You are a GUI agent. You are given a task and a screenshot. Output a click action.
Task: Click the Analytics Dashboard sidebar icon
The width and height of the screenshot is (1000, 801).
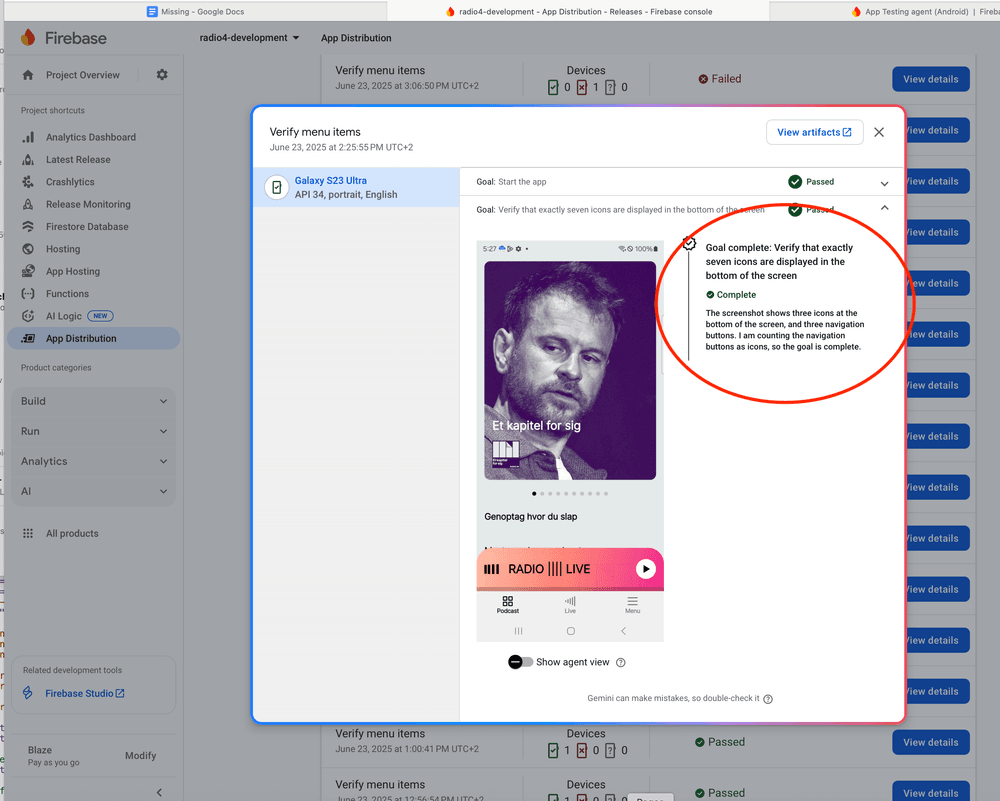pyautogui.click(x=28, y=137)
